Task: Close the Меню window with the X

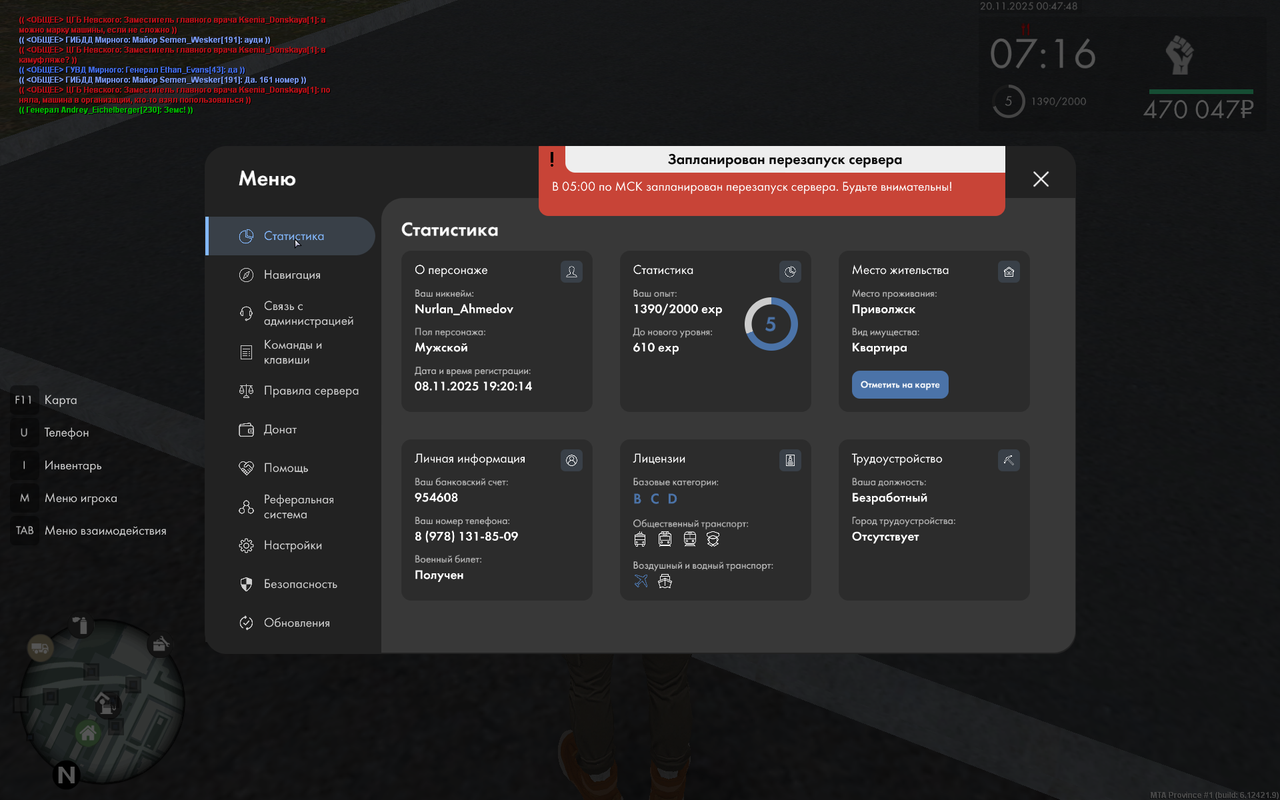Action: tap(1041, 179)
